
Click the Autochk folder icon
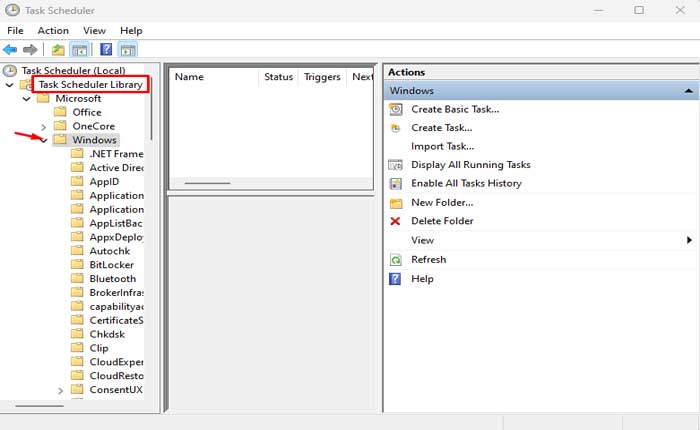pos(77,250)
